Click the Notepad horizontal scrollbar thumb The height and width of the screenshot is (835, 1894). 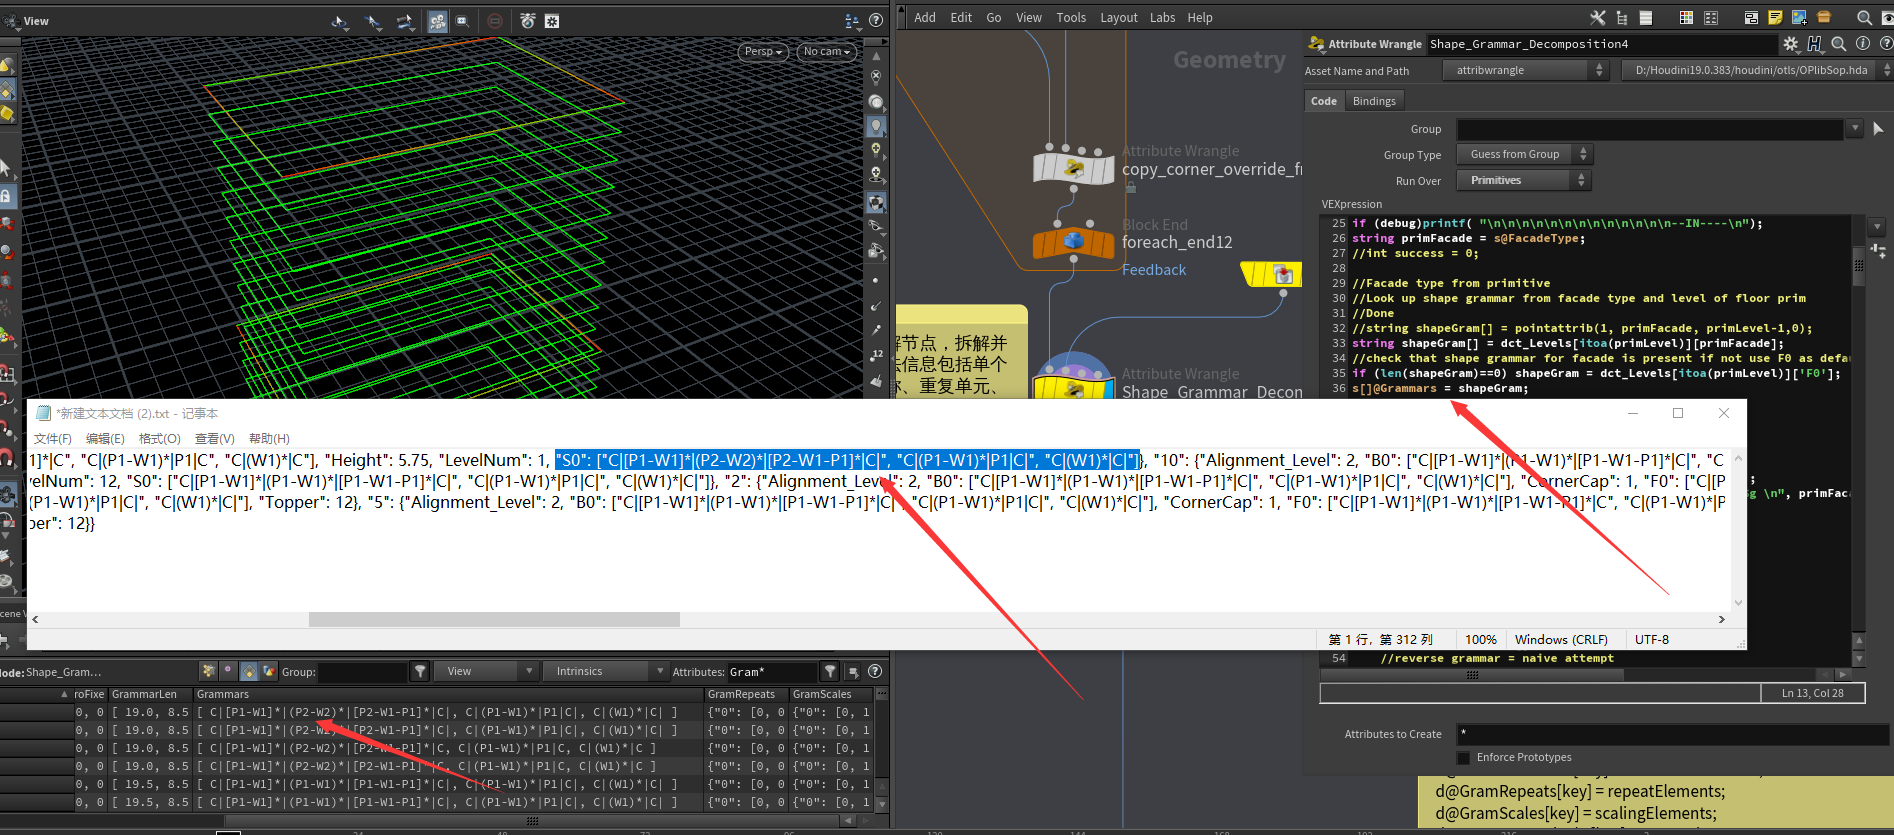494,620
